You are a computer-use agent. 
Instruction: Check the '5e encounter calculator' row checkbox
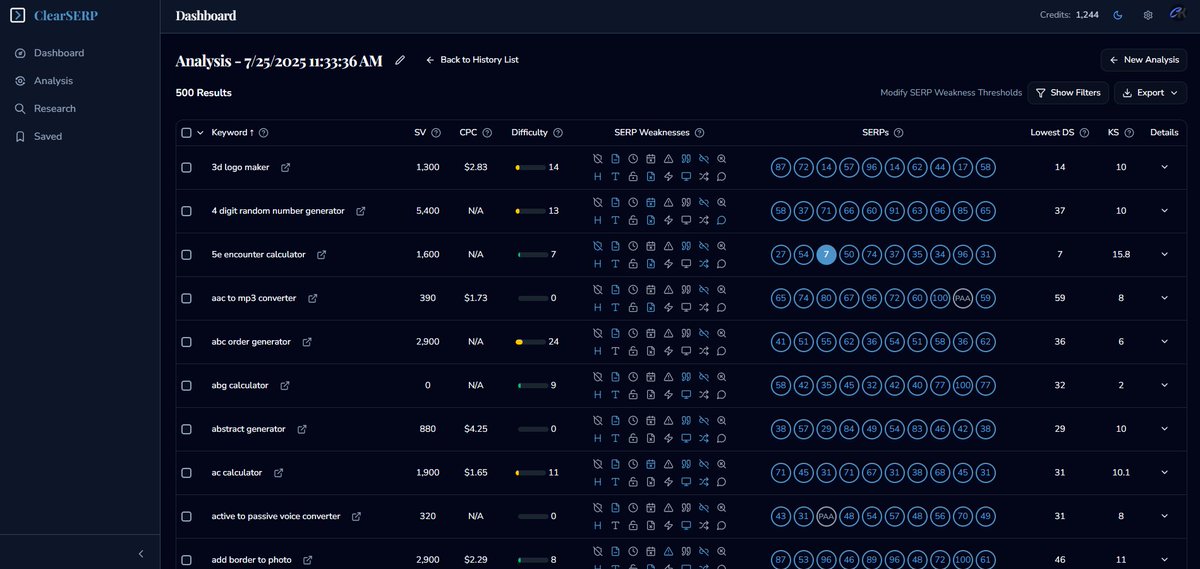tap(186, 255)
